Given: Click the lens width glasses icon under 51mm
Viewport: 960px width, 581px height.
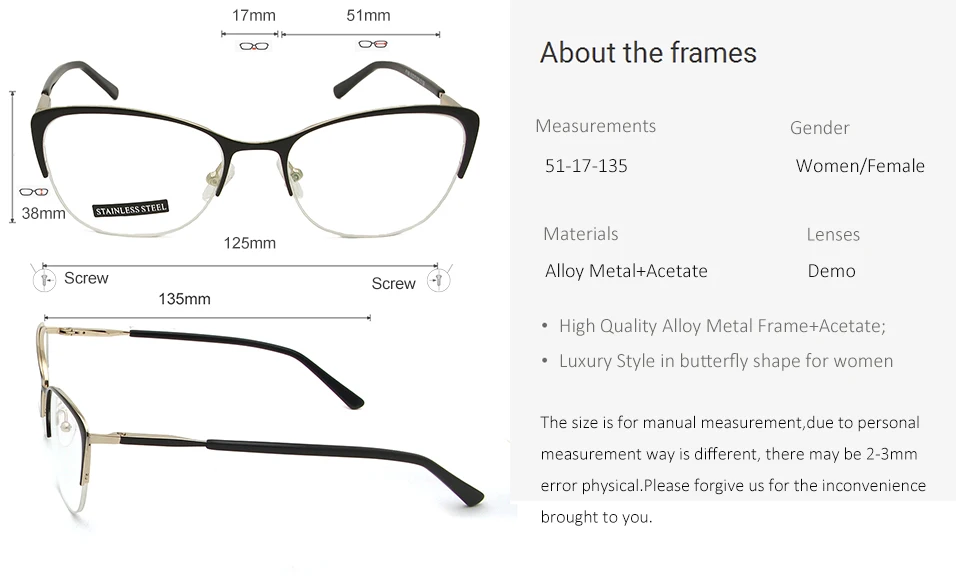Looking at the screenshot, I should point(373,44).
